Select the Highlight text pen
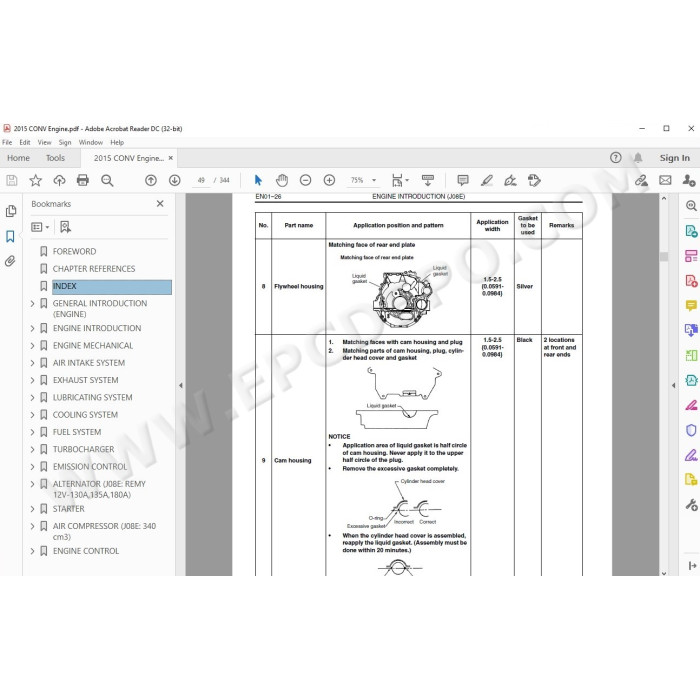 coord(487,180)
